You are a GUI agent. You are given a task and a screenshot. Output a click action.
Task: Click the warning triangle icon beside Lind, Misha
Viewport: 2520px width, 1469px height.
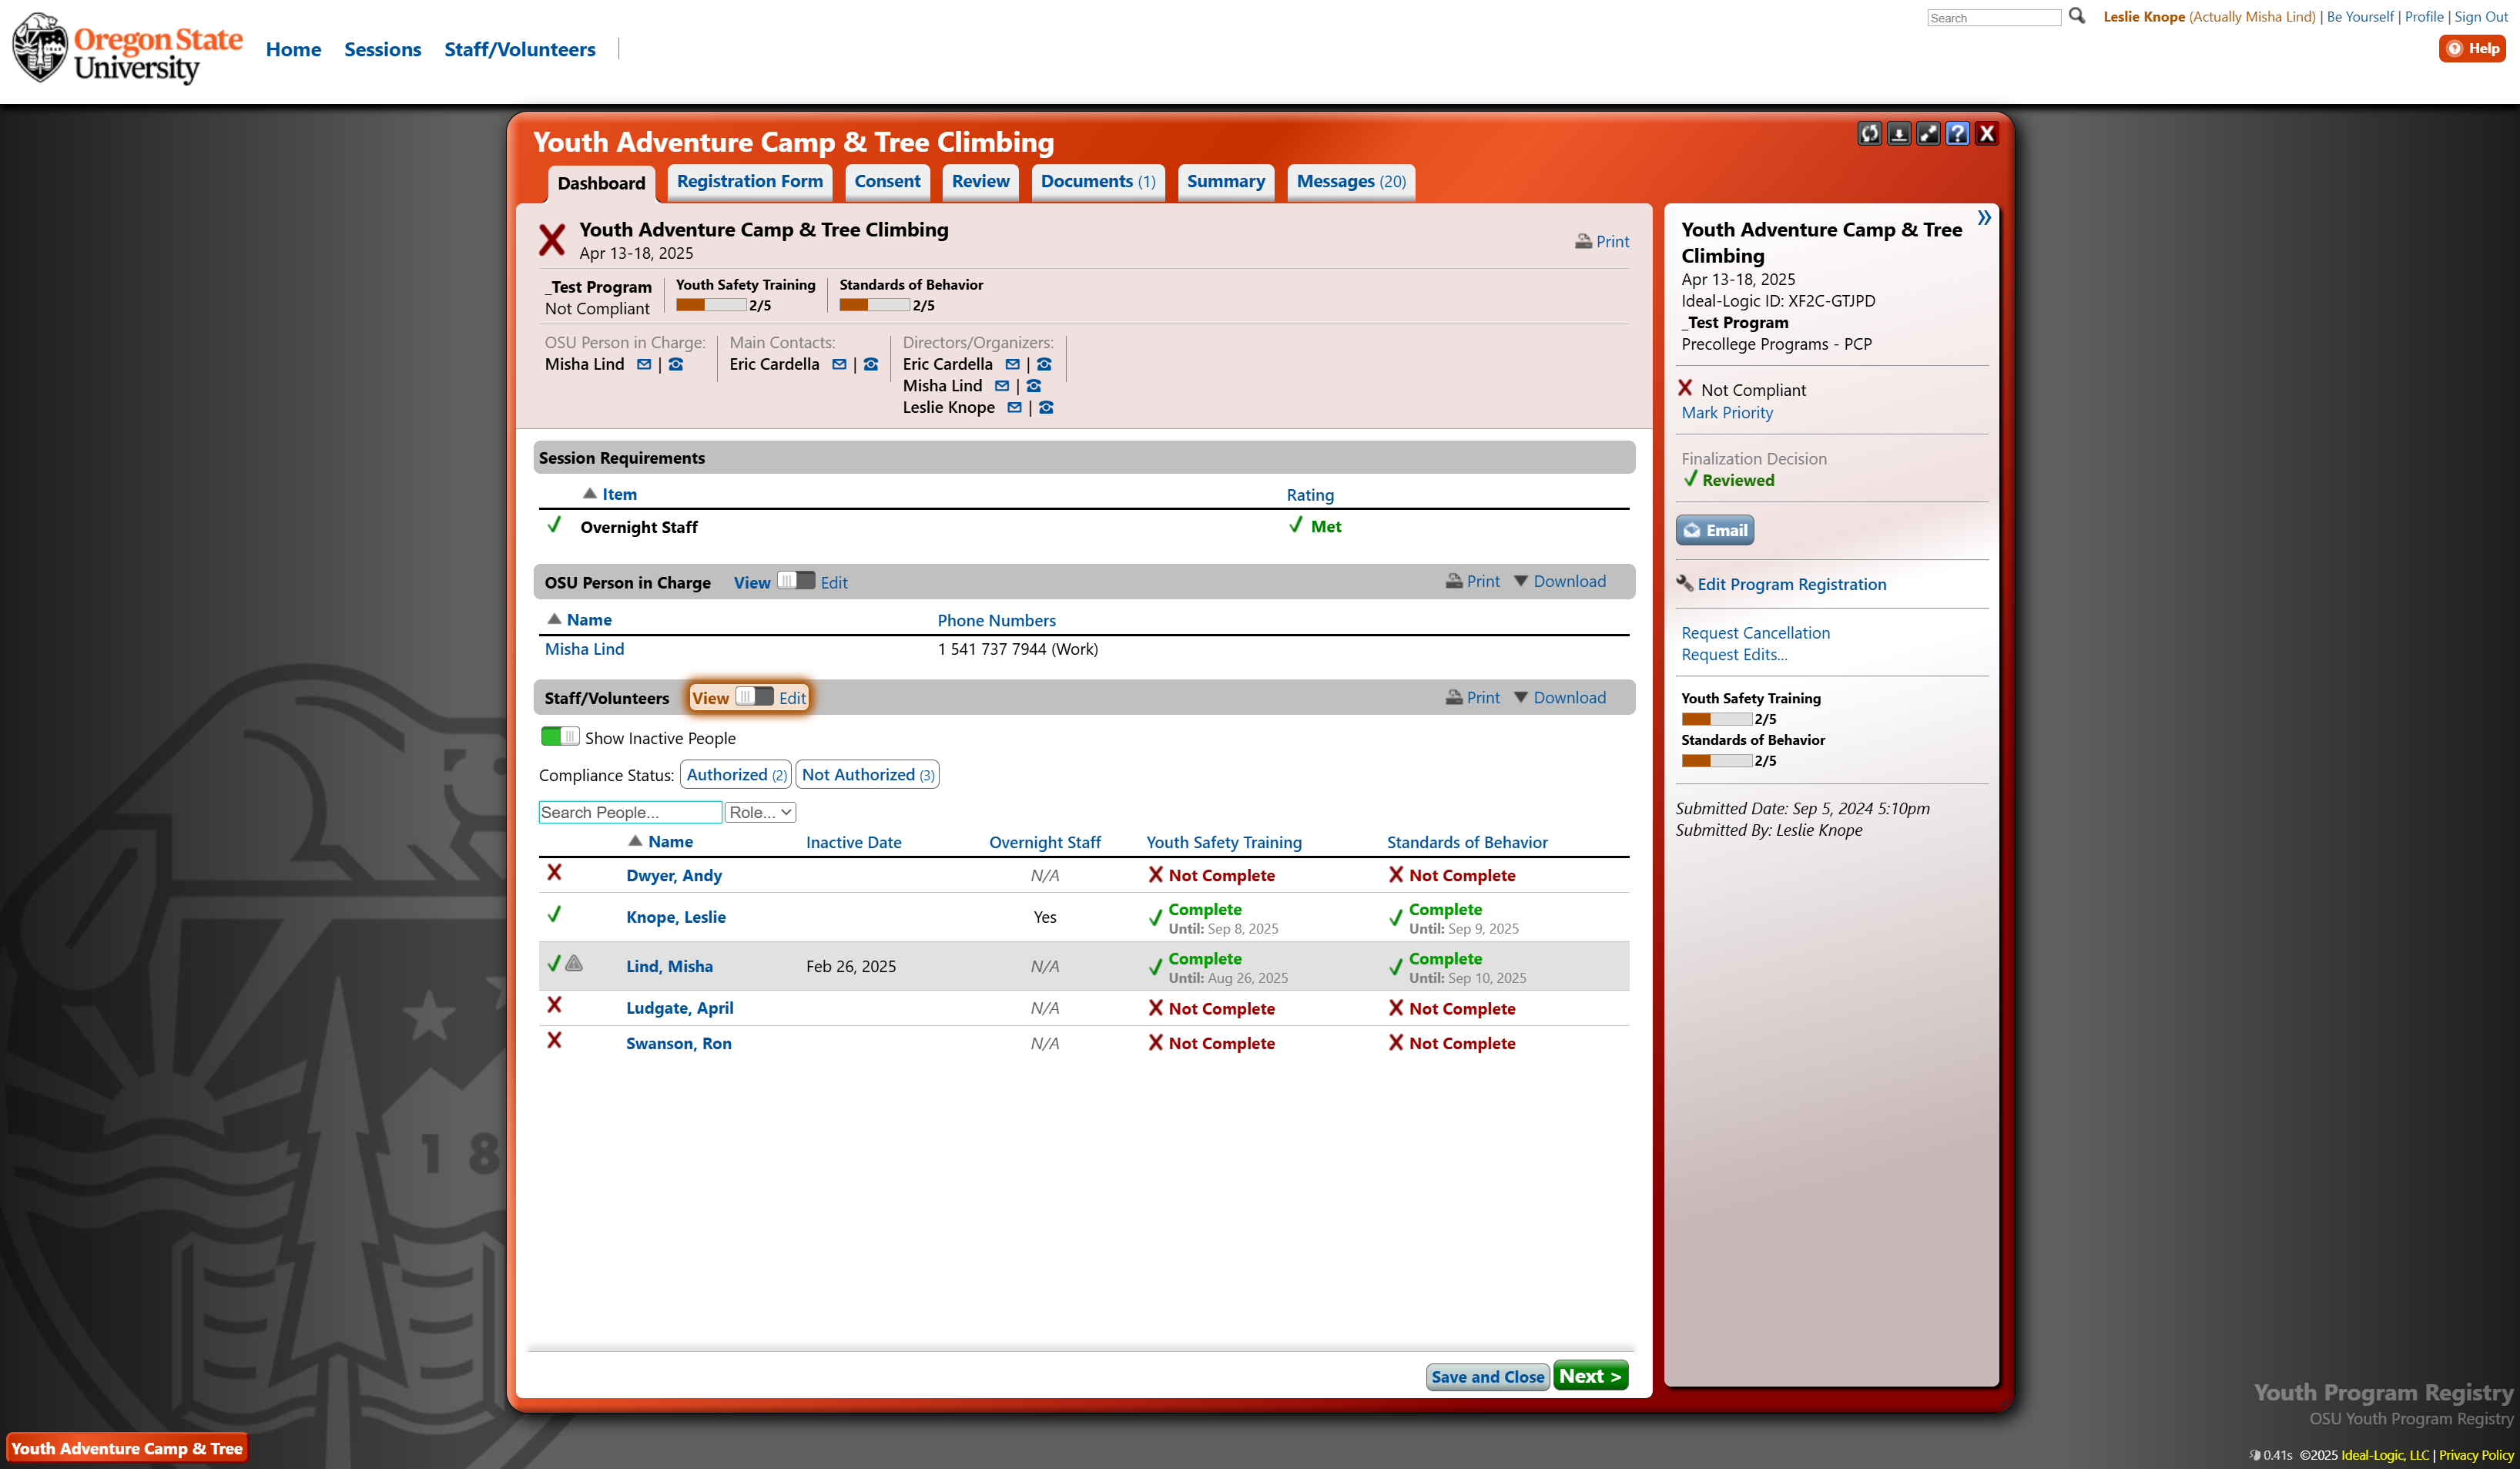pos(574,963)
